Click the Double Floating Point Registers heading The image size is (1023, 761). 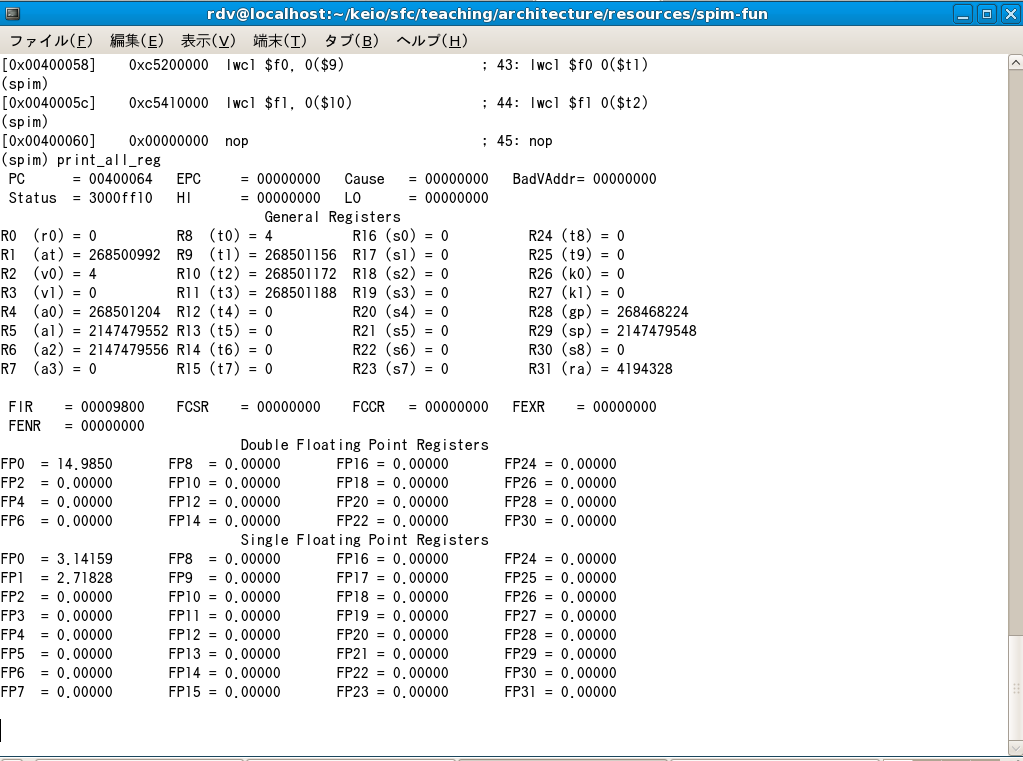(x=364, y=445)
